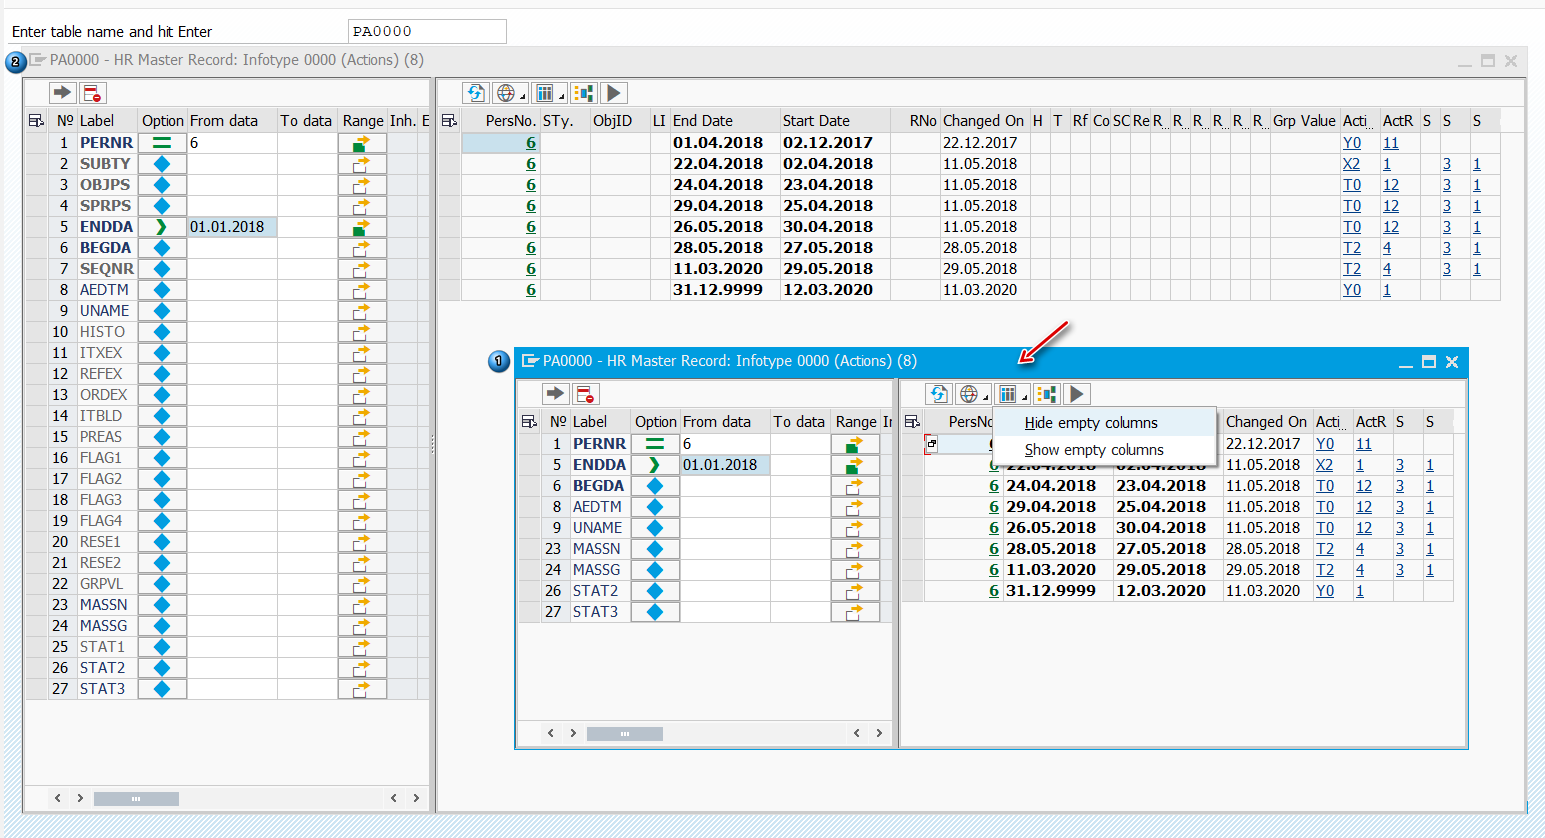This screenshot has width=1545, height=838.
Task: Click the Execute play icon in front window
Action: (1076, 394)
